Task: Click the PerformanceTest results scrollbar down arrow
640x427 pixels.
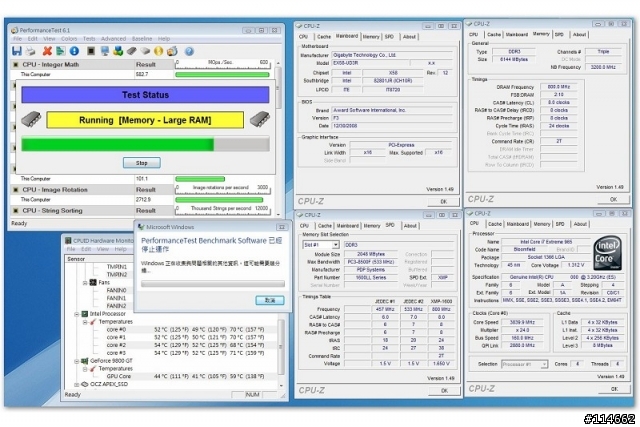Action: pyautogui.click(x=279, y=214)
